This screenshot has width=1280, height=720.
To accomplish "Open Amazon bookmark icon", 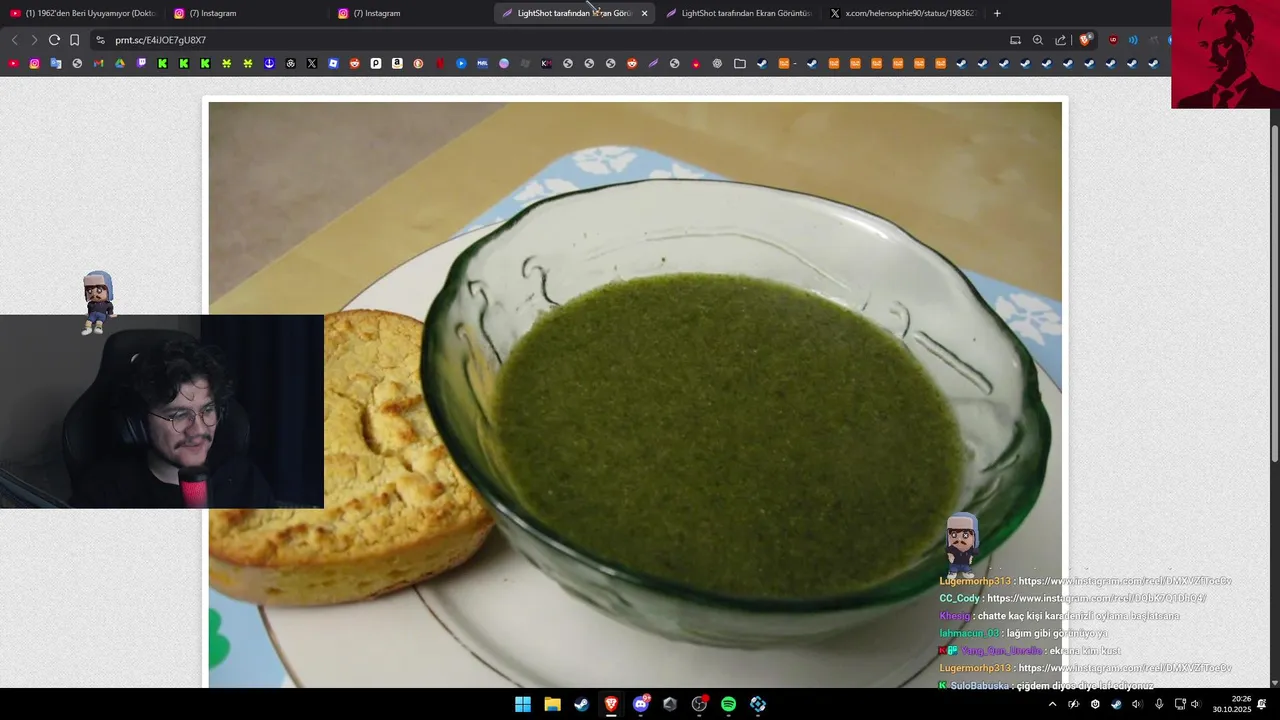I will tap(397, 64).
